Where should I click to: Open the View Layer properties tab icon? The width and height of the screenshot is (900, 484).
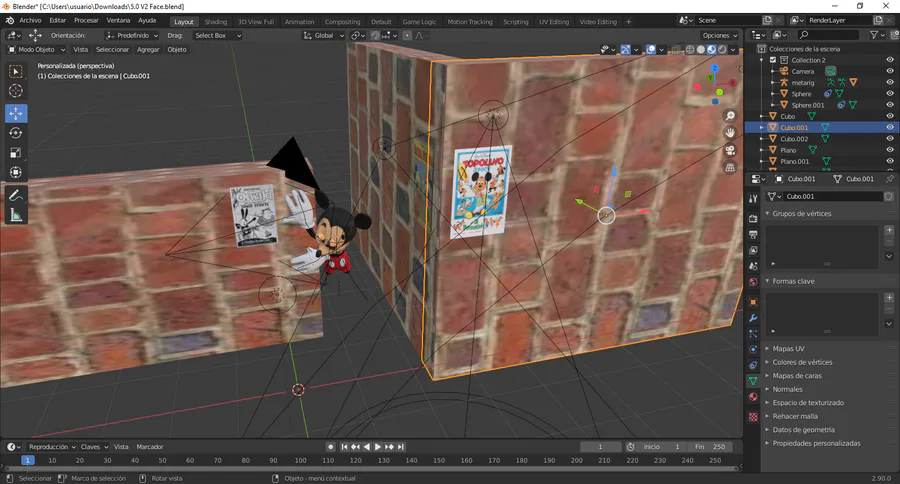click(753, 250)
